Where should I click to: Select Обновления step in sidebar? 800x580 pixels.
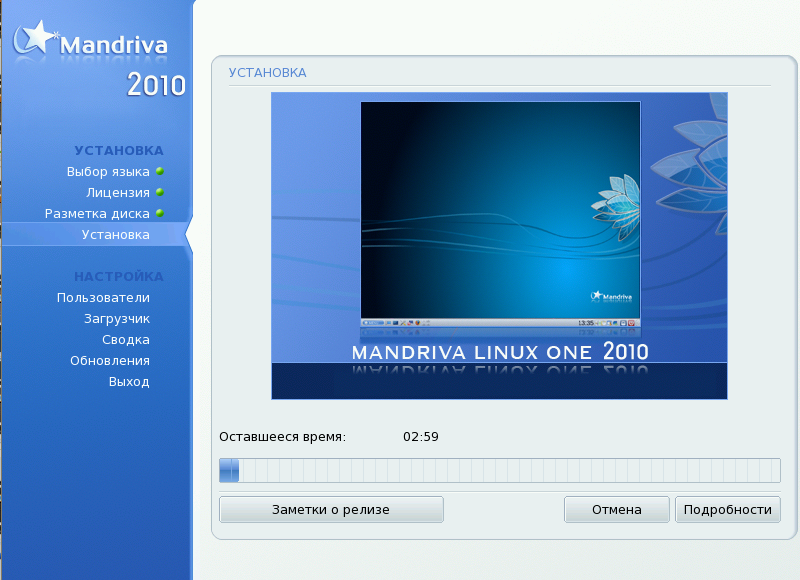(x=110, y=361)
